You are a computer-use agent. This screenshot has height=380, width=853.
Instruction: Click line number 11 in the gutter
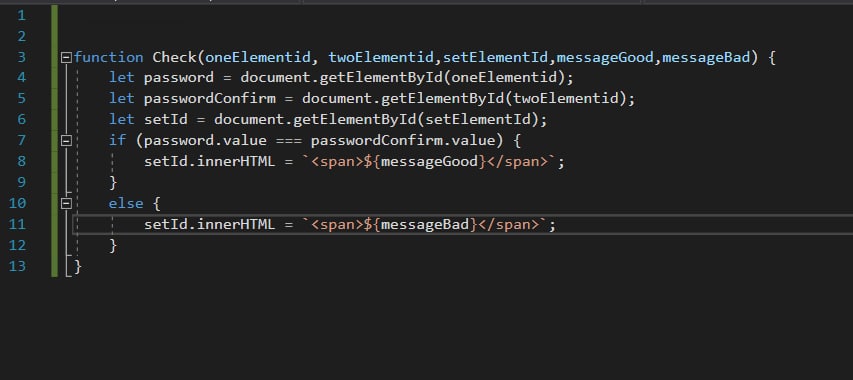(17, 225)
